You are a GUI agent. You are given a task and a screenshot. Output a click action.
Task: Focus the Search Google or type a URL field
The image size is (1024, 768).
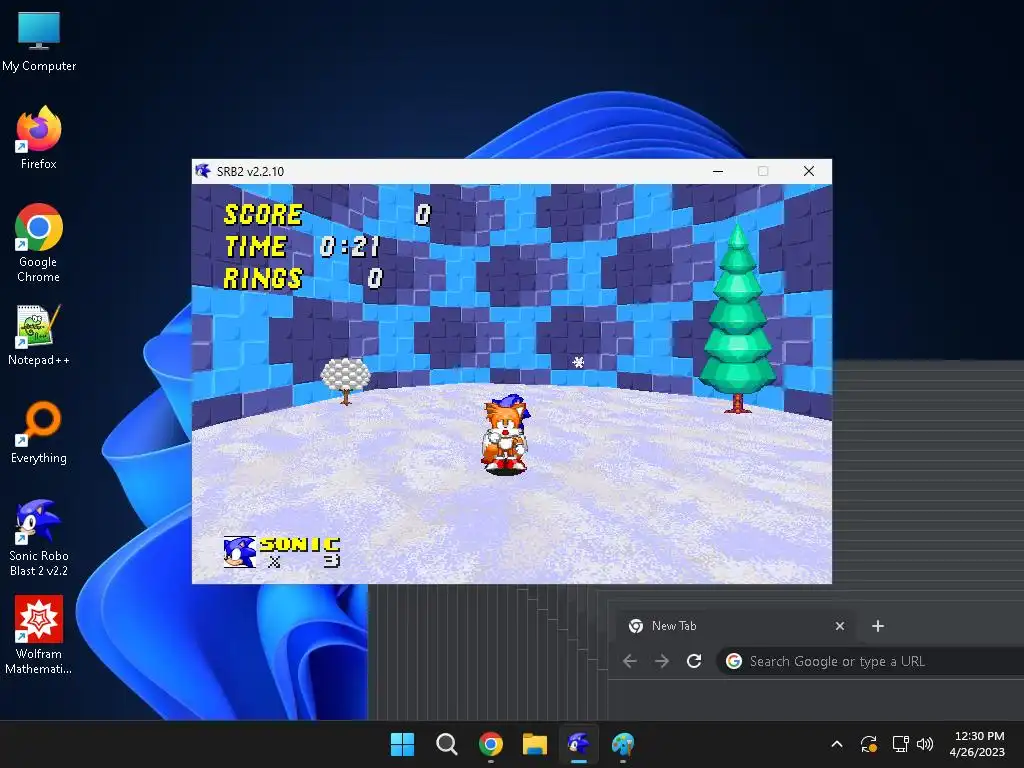pos(870,662)
